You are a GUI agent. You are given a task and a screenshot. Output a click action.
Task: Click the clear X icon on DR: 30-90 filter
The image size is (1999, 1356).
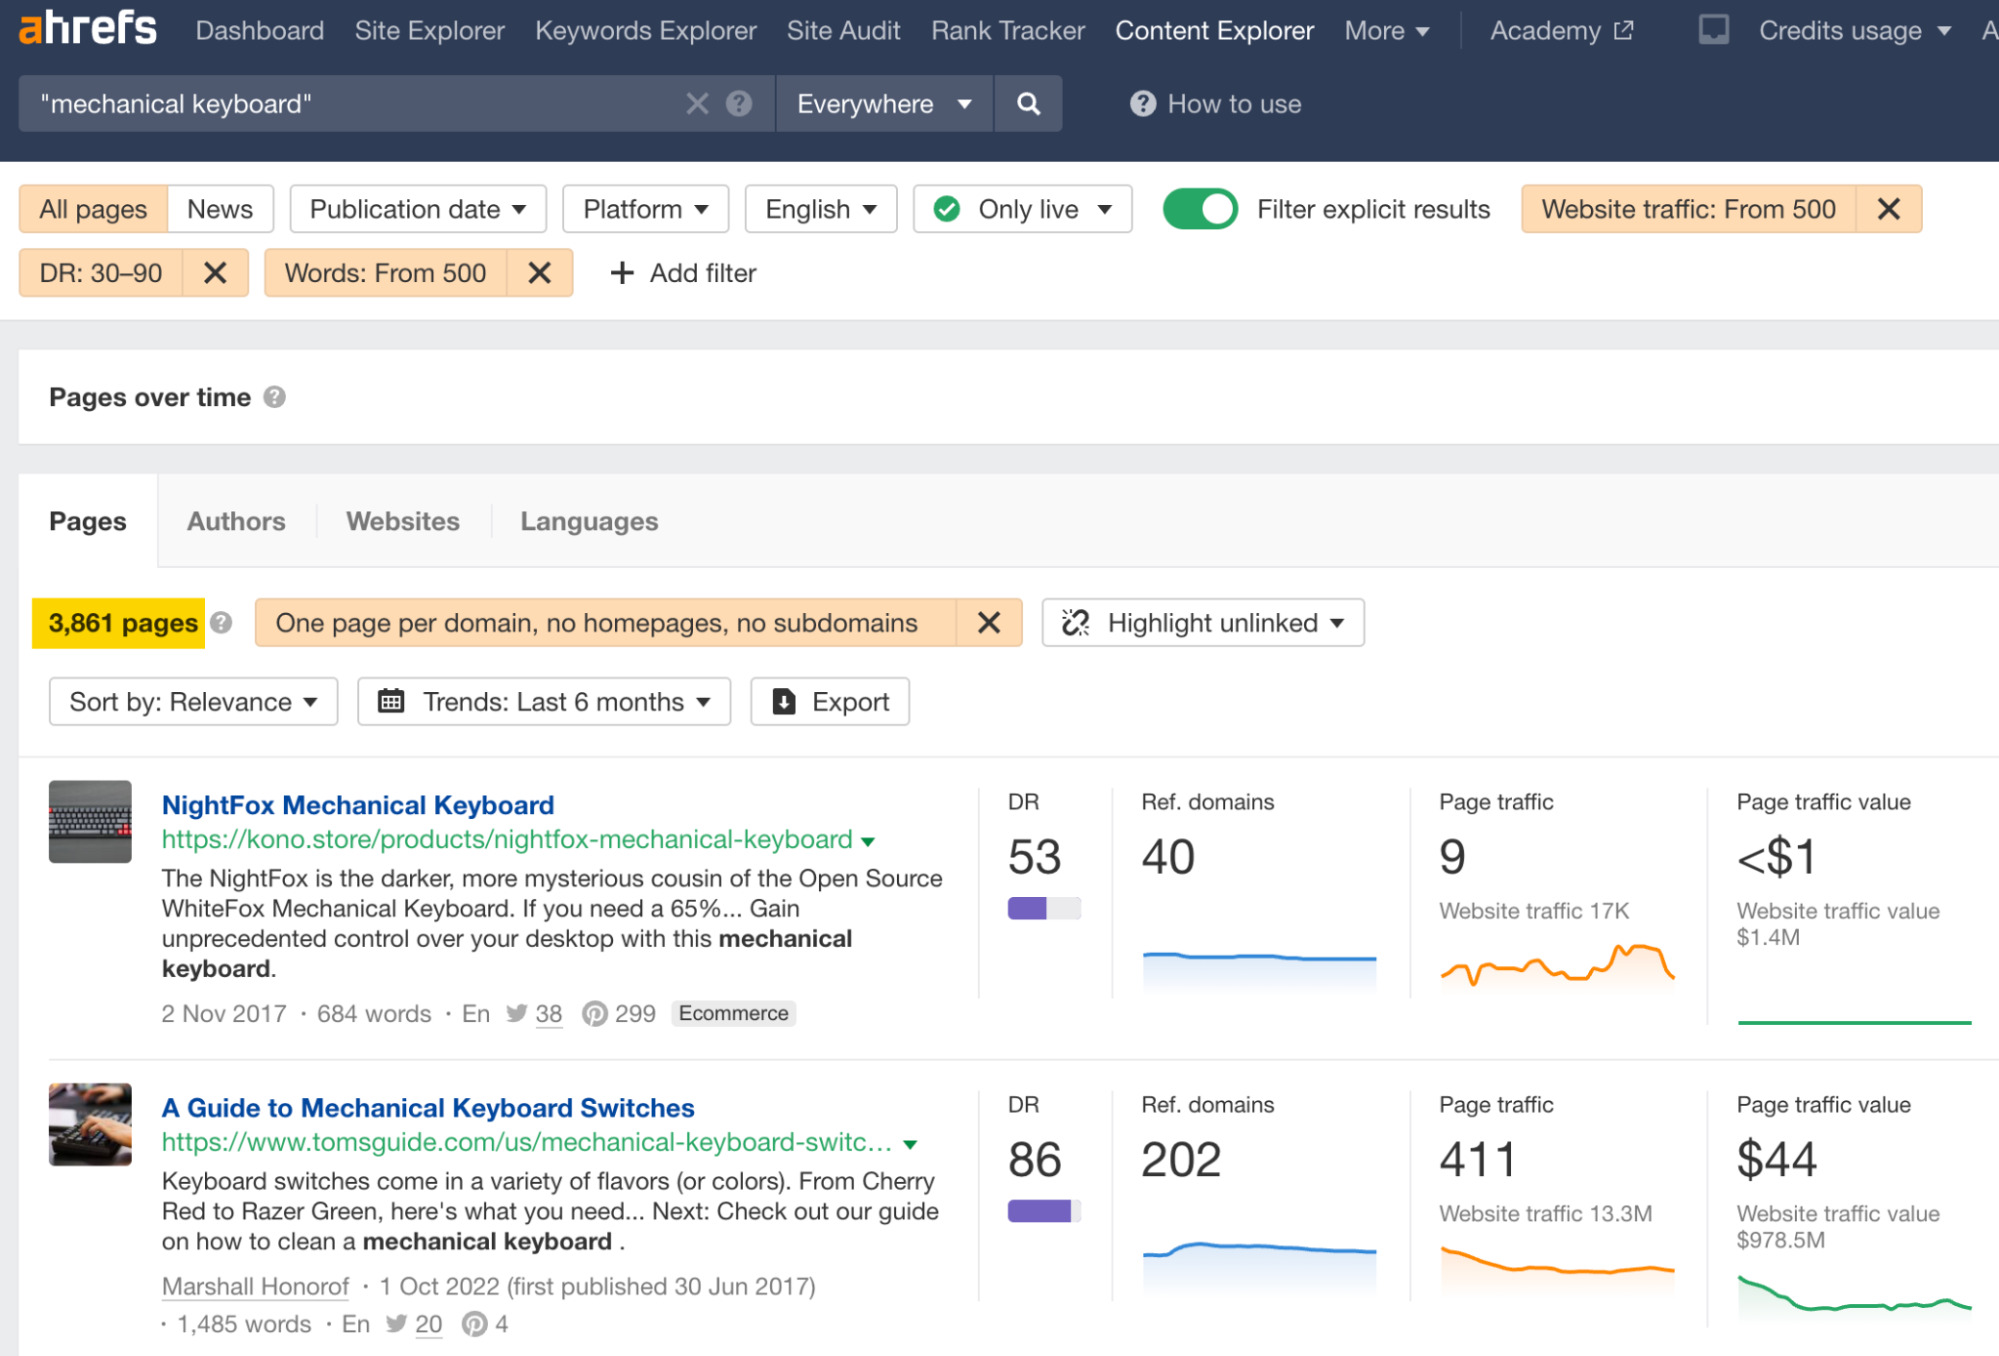click(216, 274)
